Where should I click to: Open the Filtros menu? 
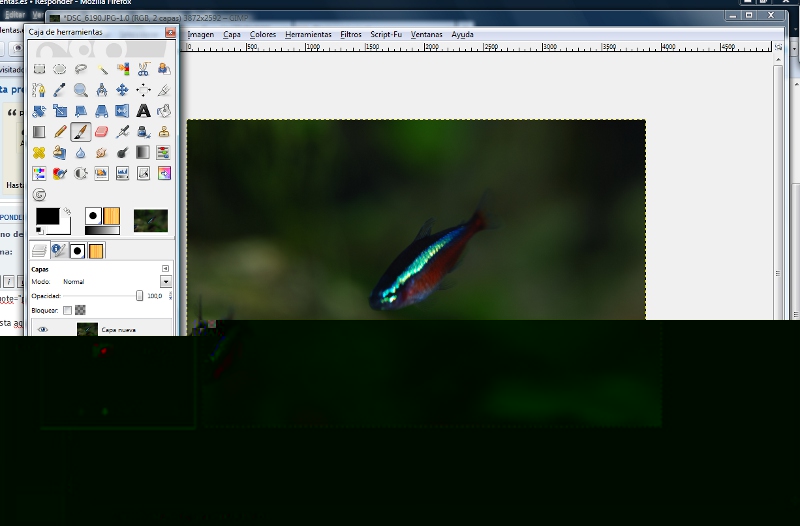click(351, 34)
